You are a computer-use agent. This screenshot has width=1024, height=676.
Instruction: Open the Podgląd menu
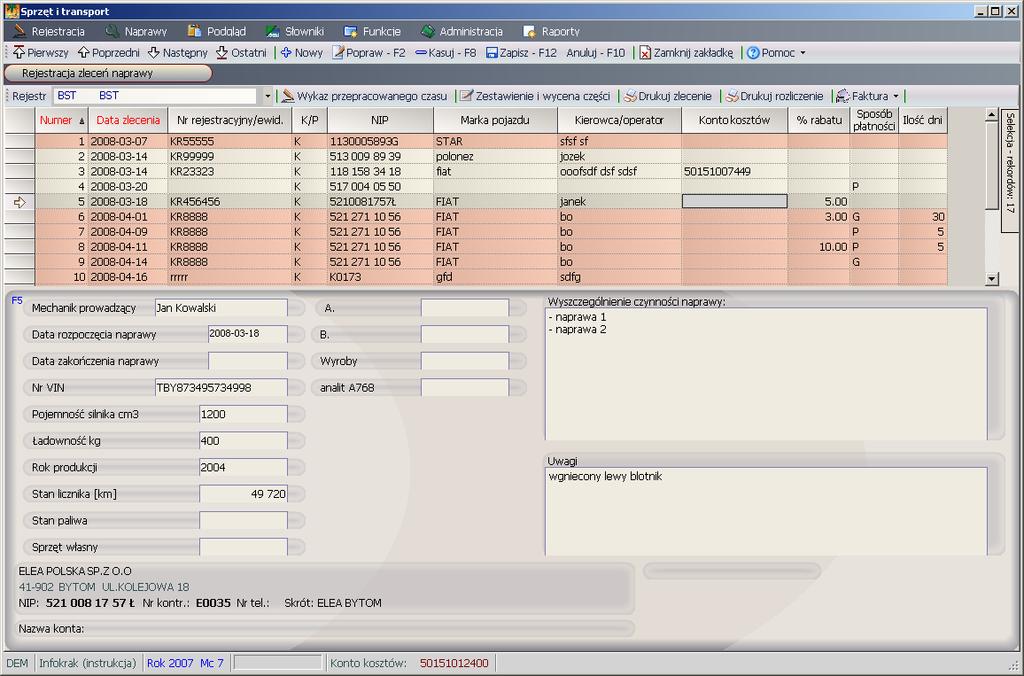tap(217, 31)
